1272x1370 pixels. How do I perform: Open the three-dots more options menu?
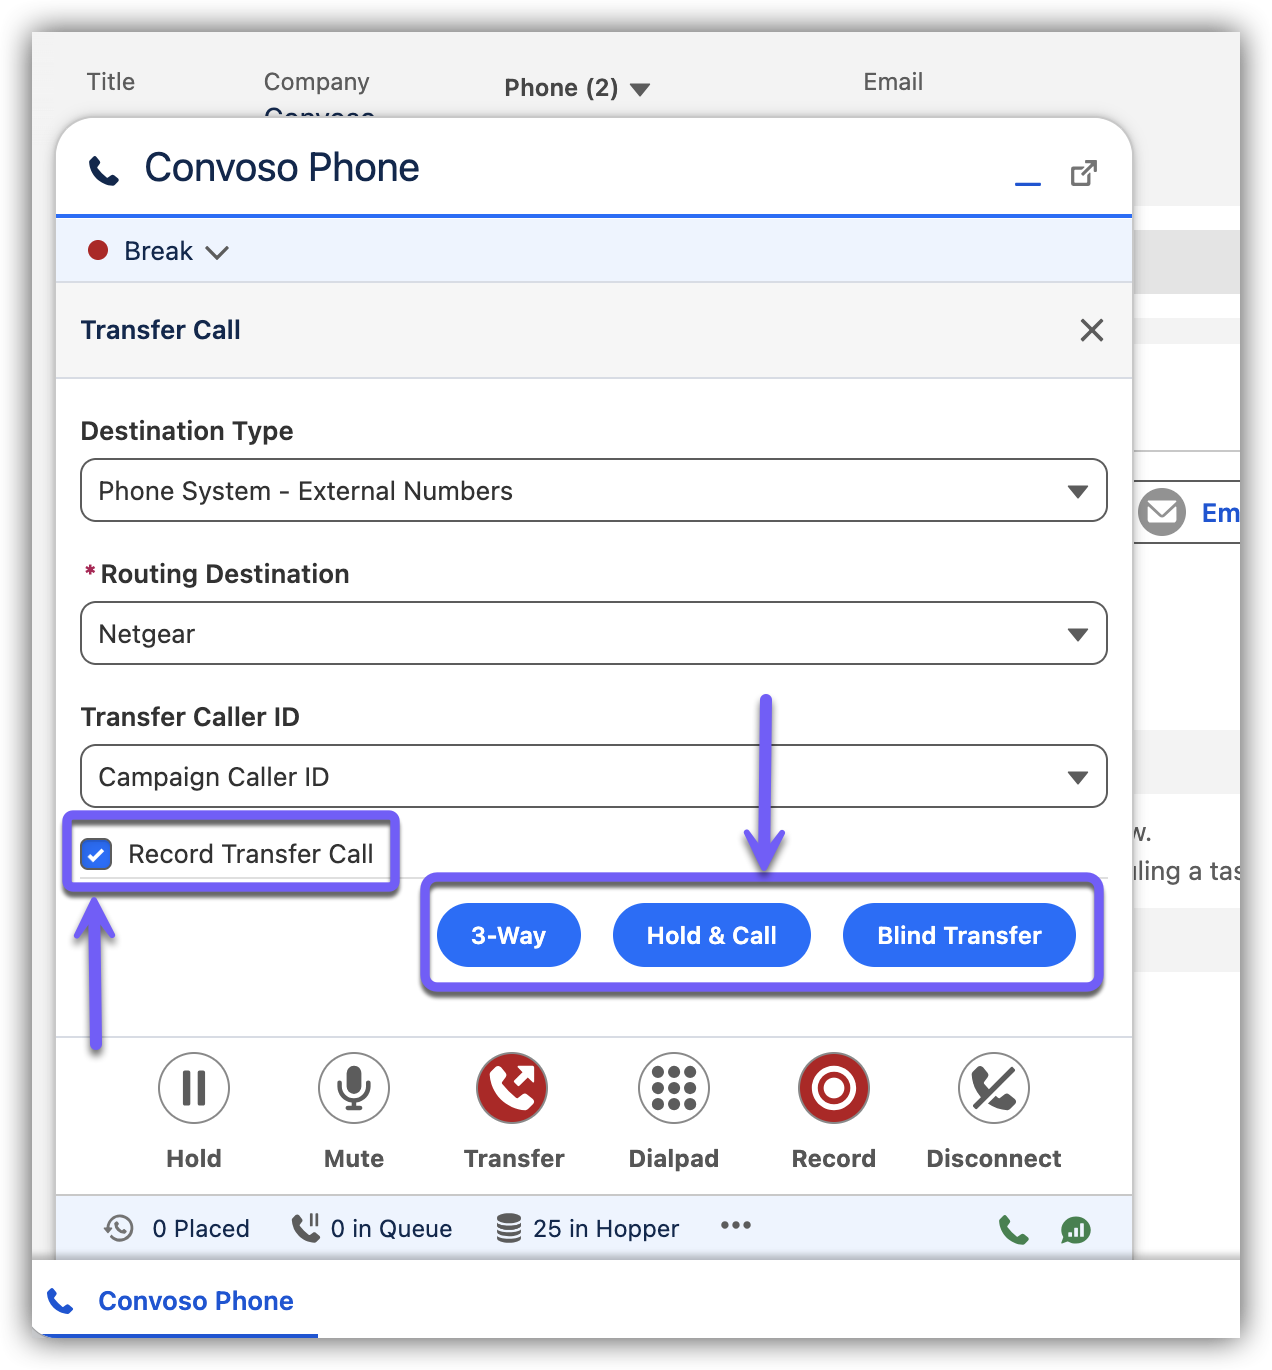point(736,1226)
